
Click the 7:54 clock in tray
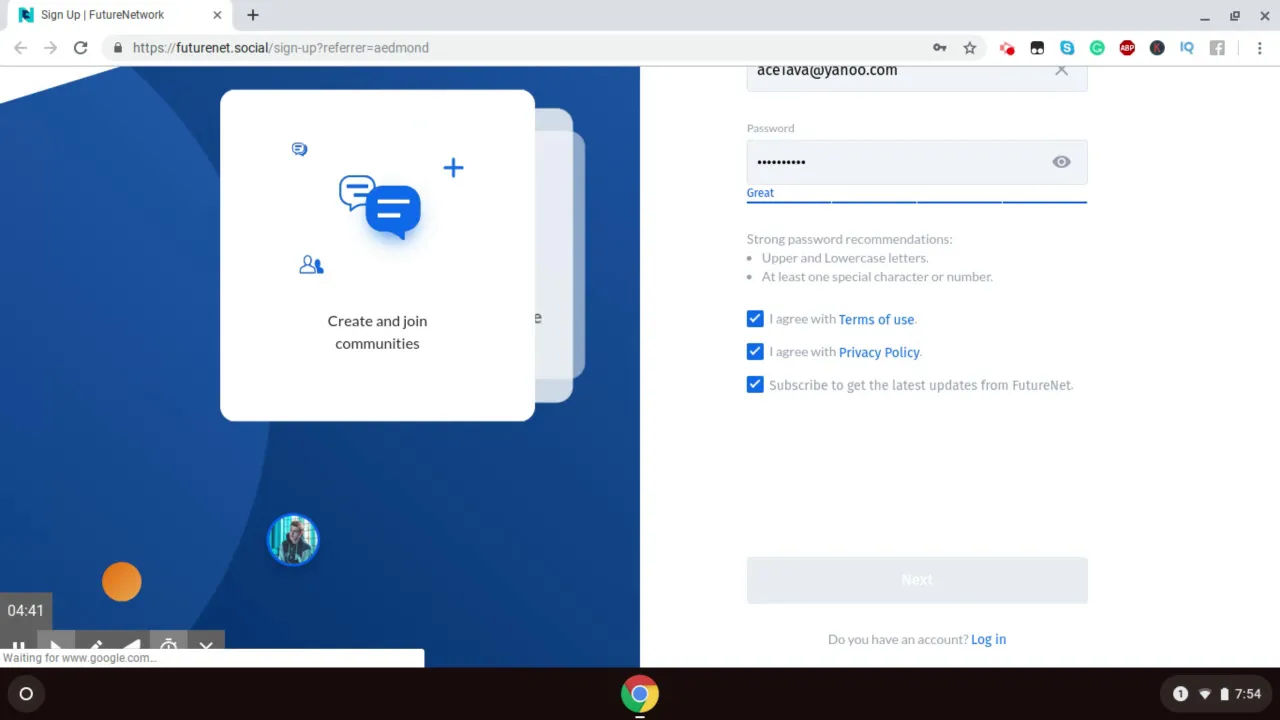(1248, 694)
